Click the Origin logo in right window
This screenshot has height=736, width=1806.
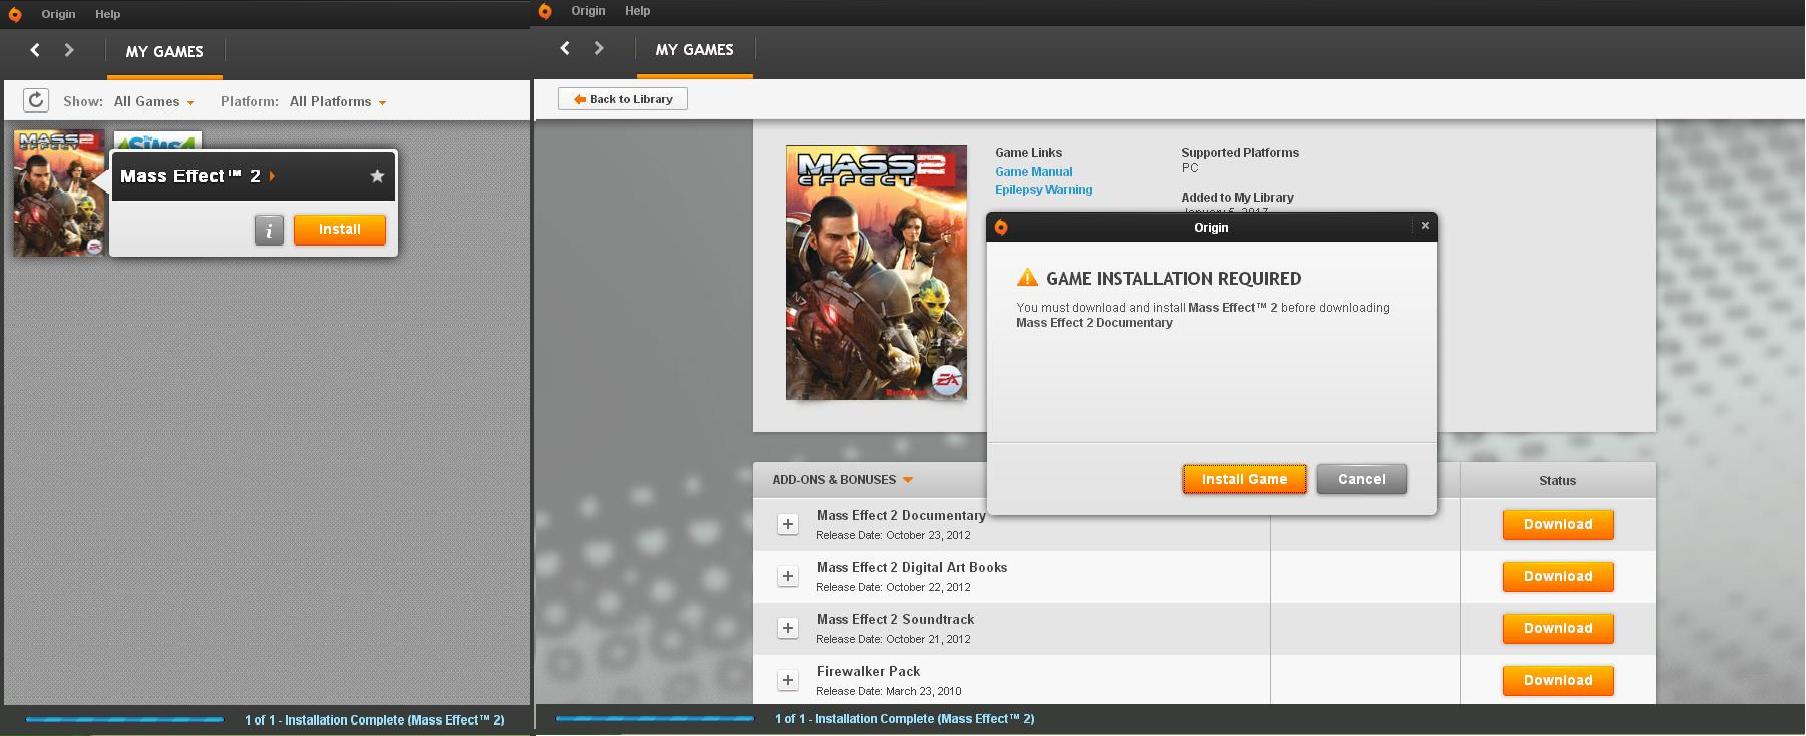tap(545, 11)
